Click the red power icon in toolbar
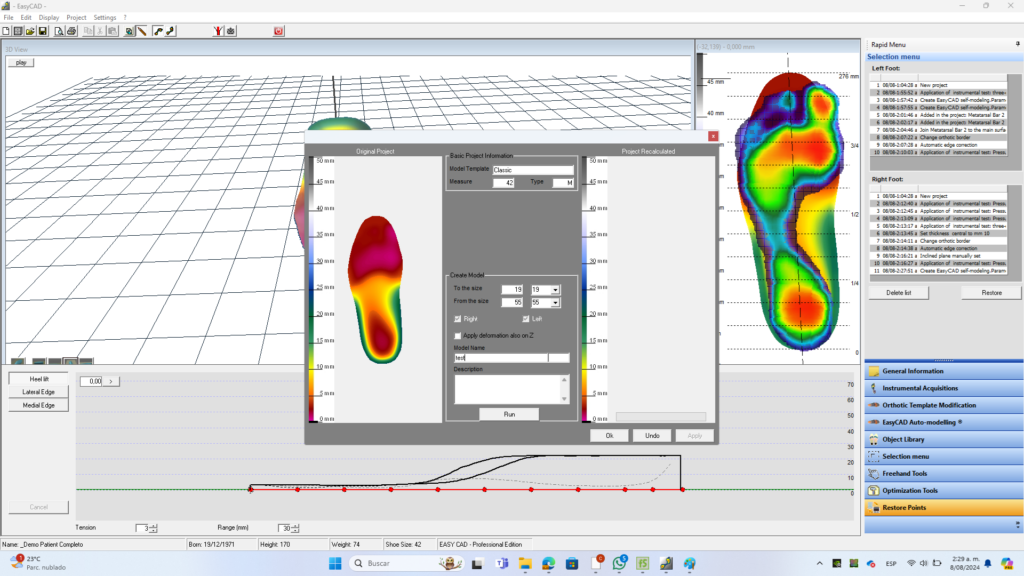Image resolution: width=1024 pixels, height=576 pixels. point(278,31)
